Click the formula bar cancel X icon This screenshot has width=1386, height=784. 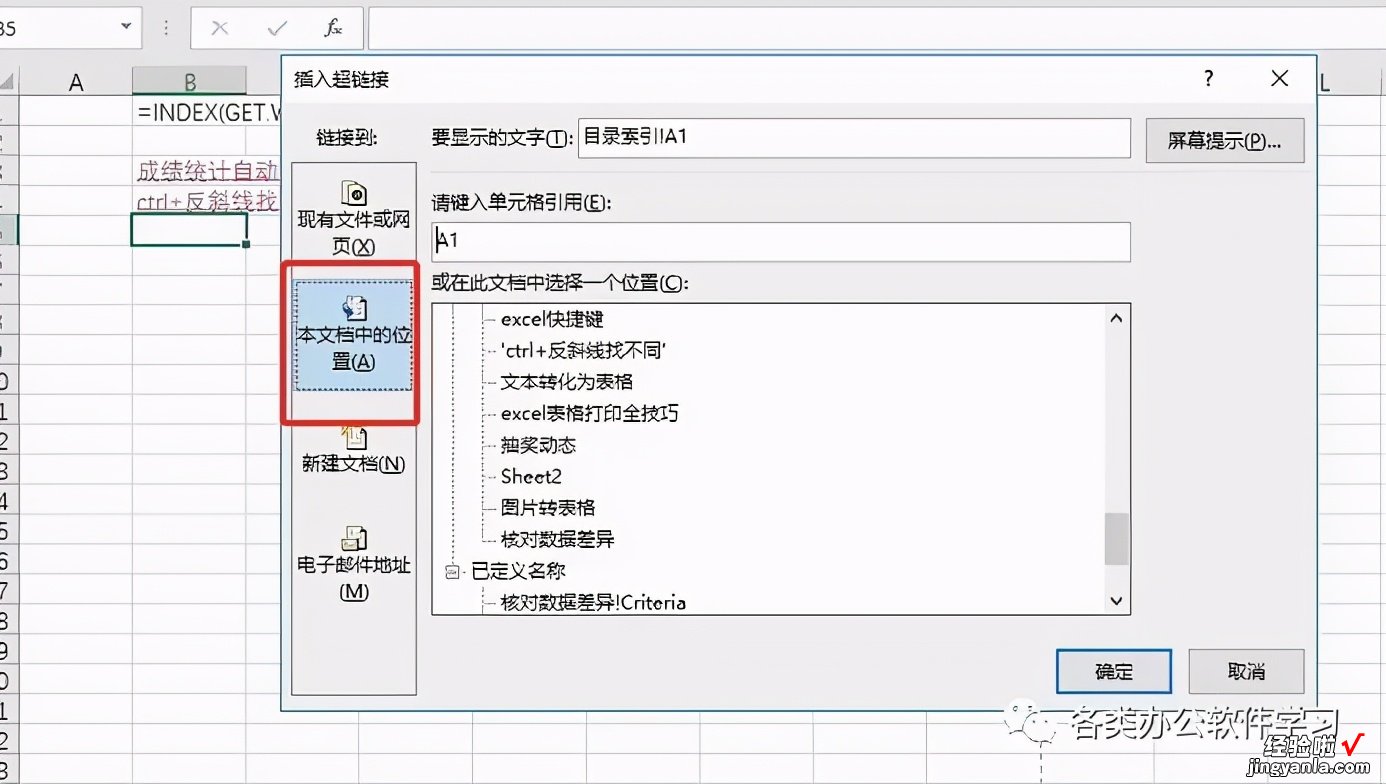[x=220, y=28]
